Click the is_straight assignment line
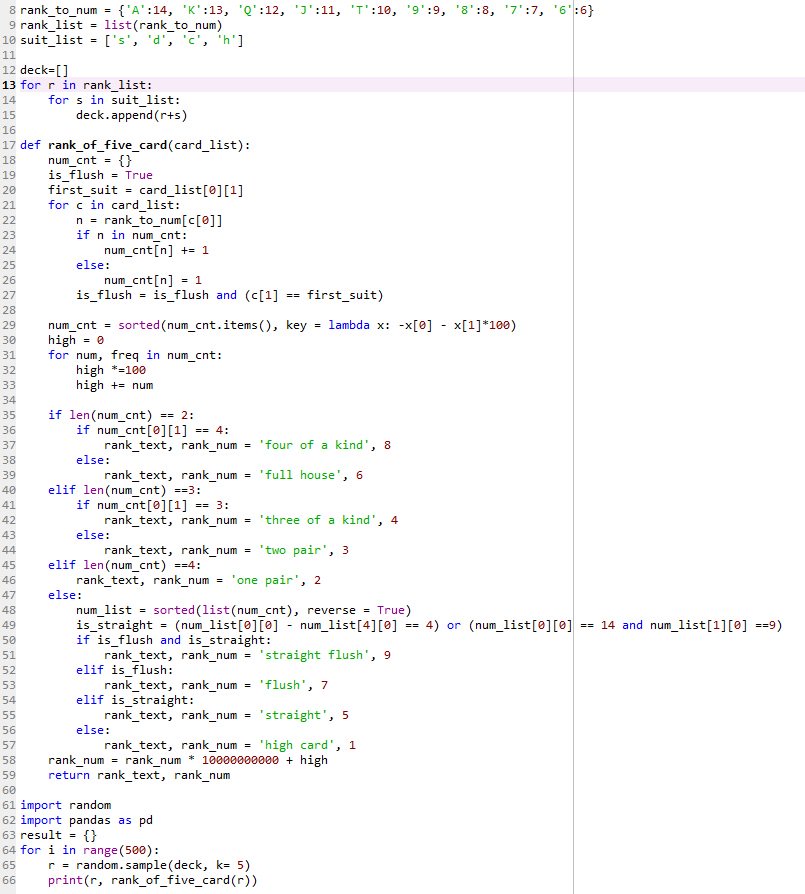Viewport: 805px width, 894px height. pos(429,625)
